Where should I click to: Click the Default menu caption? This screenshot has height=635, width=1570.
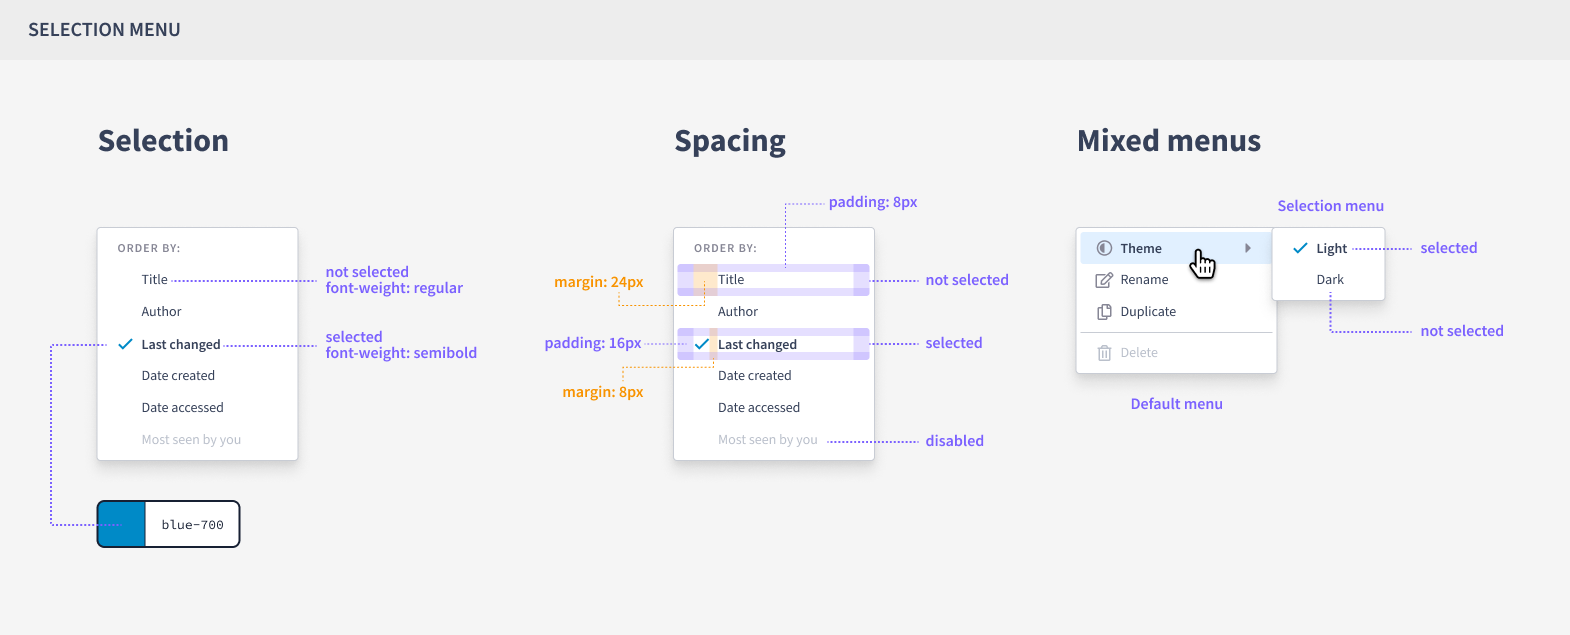[x=1176, y=404]
